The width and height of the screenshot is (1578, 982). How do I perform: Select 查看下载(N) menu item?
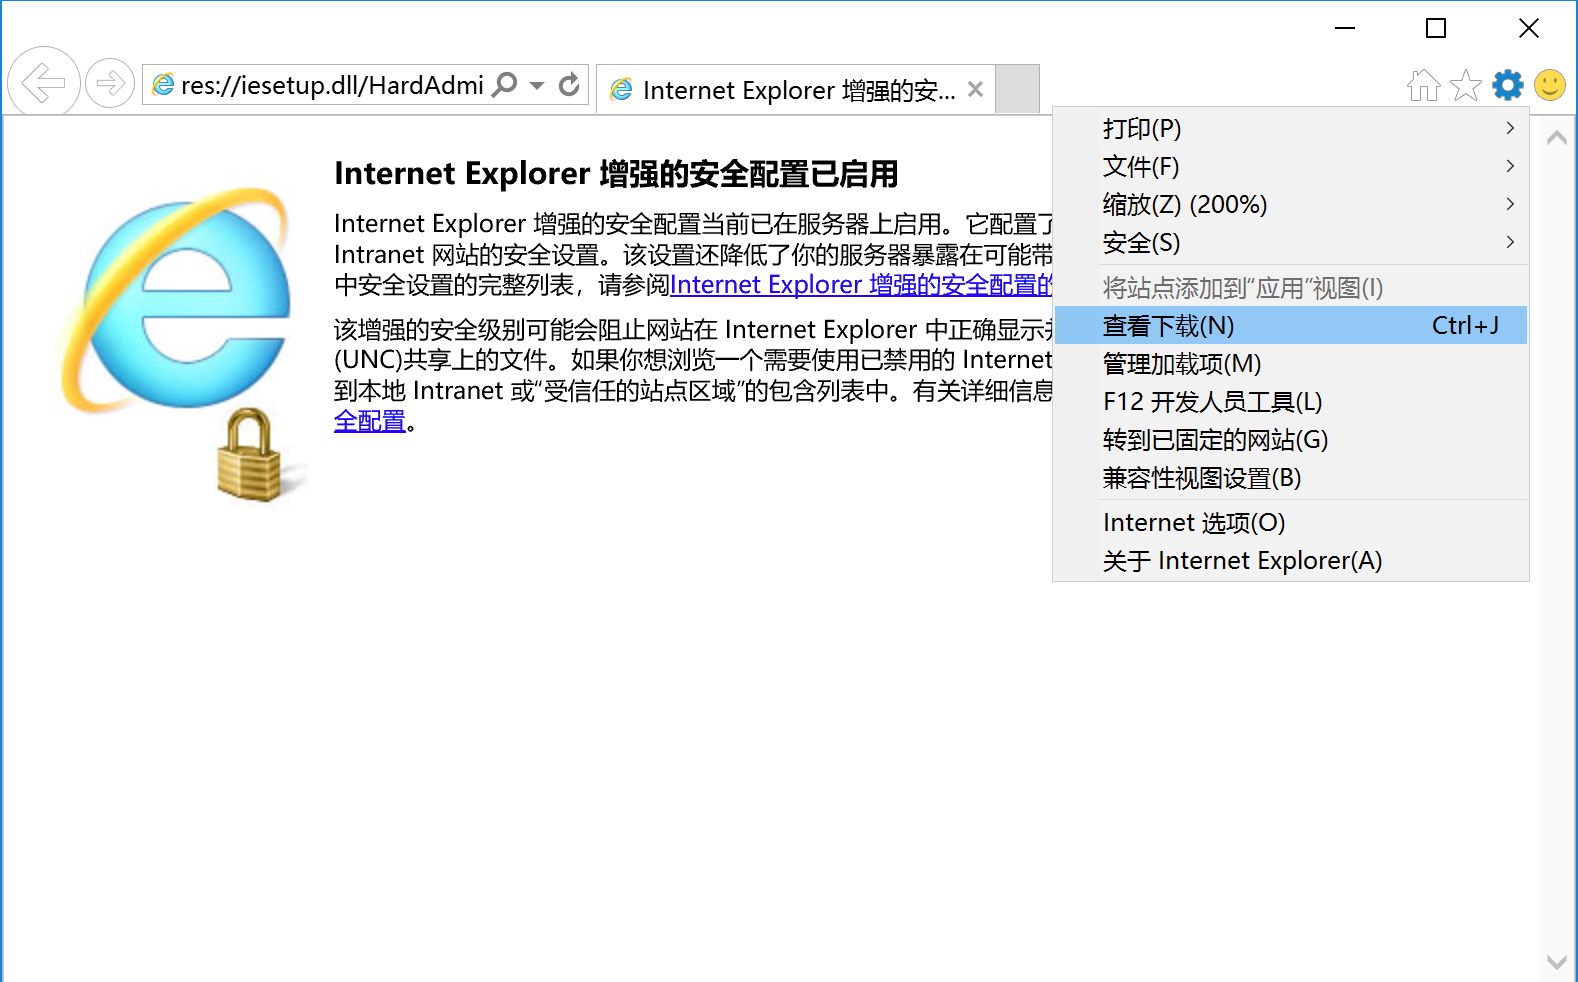tap(1290, 326)
